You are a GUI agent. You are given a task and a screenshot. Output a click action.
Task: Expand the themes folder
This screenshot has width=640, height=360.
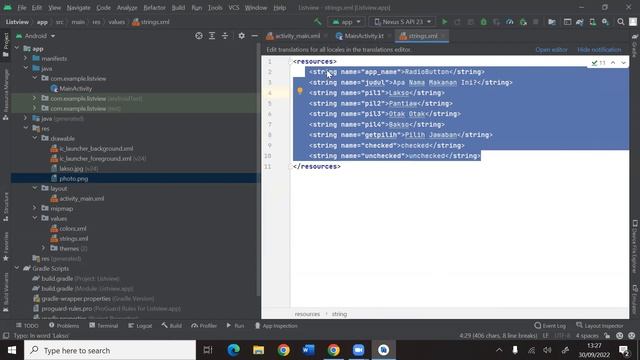coord(43,248)
